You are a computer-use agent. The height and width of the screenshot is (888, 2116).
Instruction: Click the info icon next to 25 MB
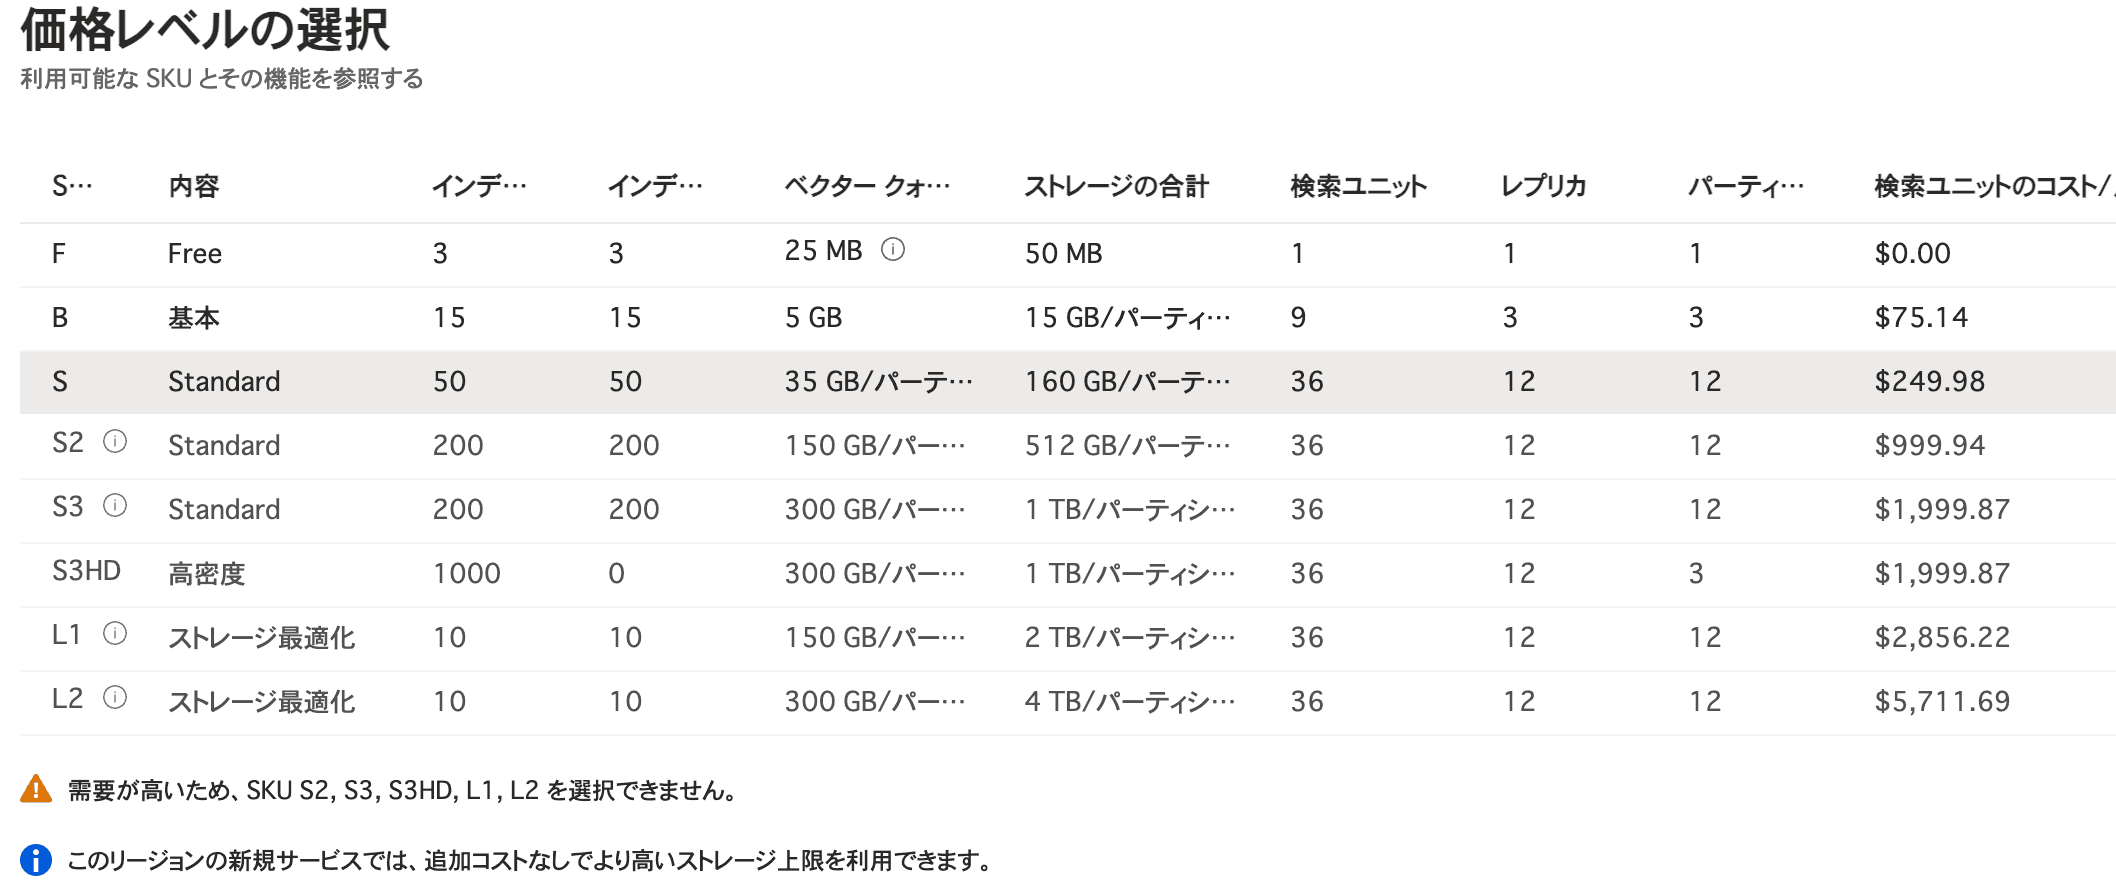pos(892,250)
